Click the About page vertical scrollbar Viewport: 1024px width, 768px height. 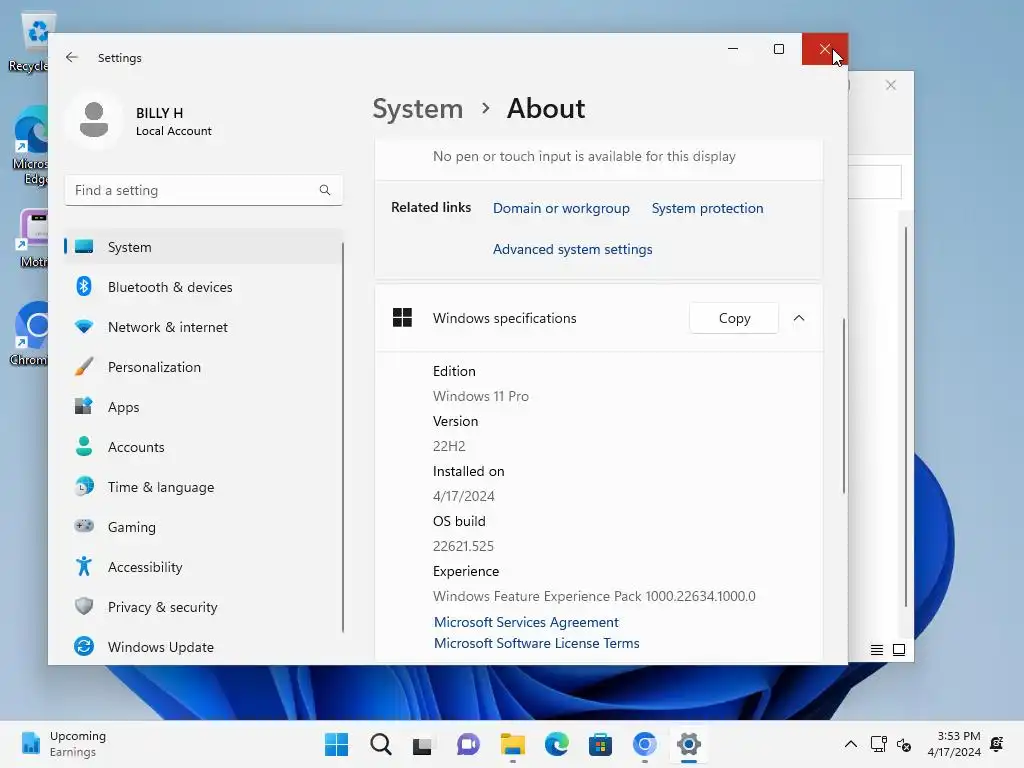[x=844, y=405]
